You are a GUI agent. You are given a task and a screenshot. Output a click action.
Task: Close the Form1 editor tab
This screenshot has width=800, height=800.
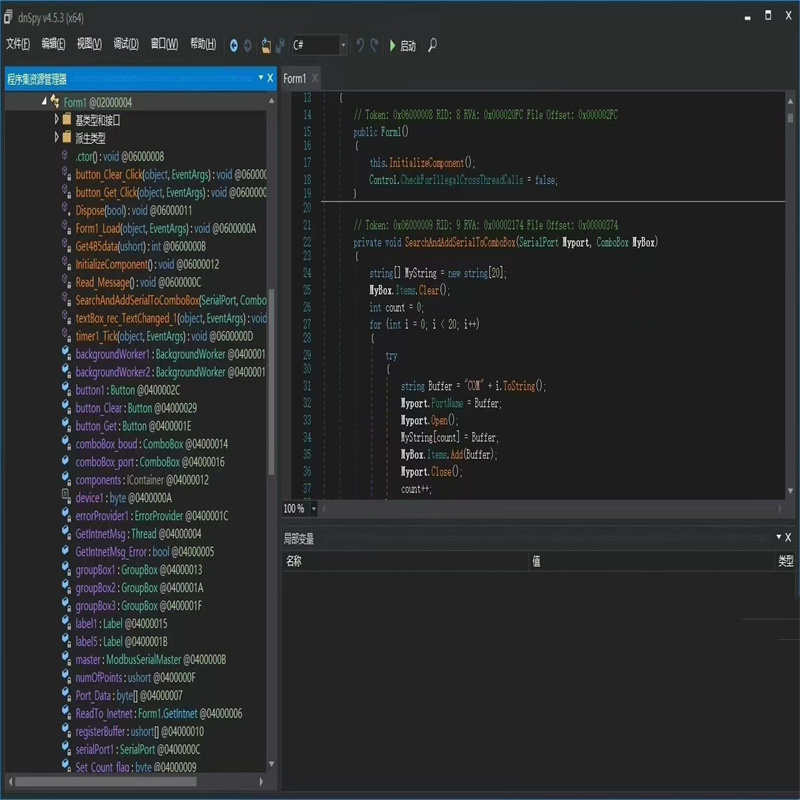click(x=315, y=78)
